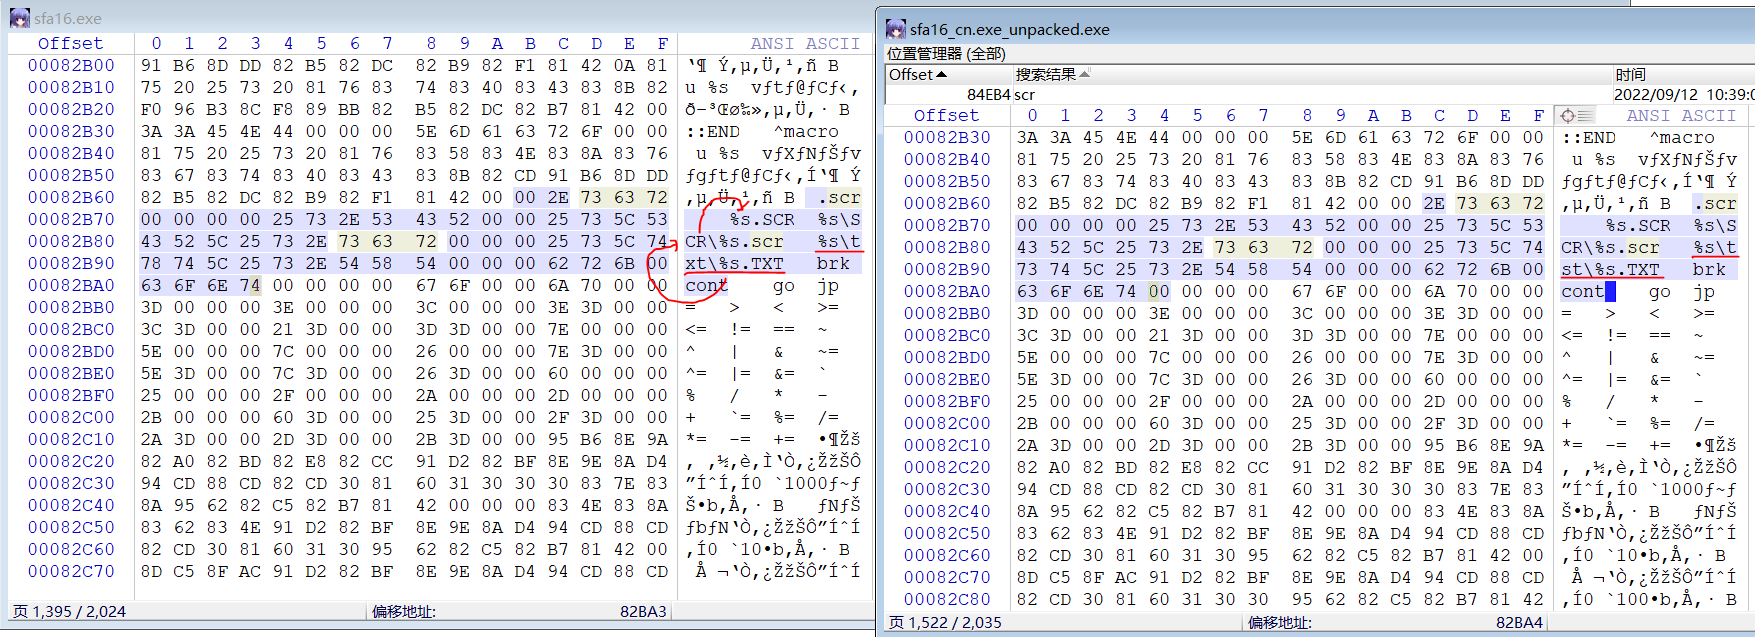The height and width of the screenshot is (637, 1755).
Task: Click page indicator 1,395 / 2,024 in status bar
Action: (69, 611)
